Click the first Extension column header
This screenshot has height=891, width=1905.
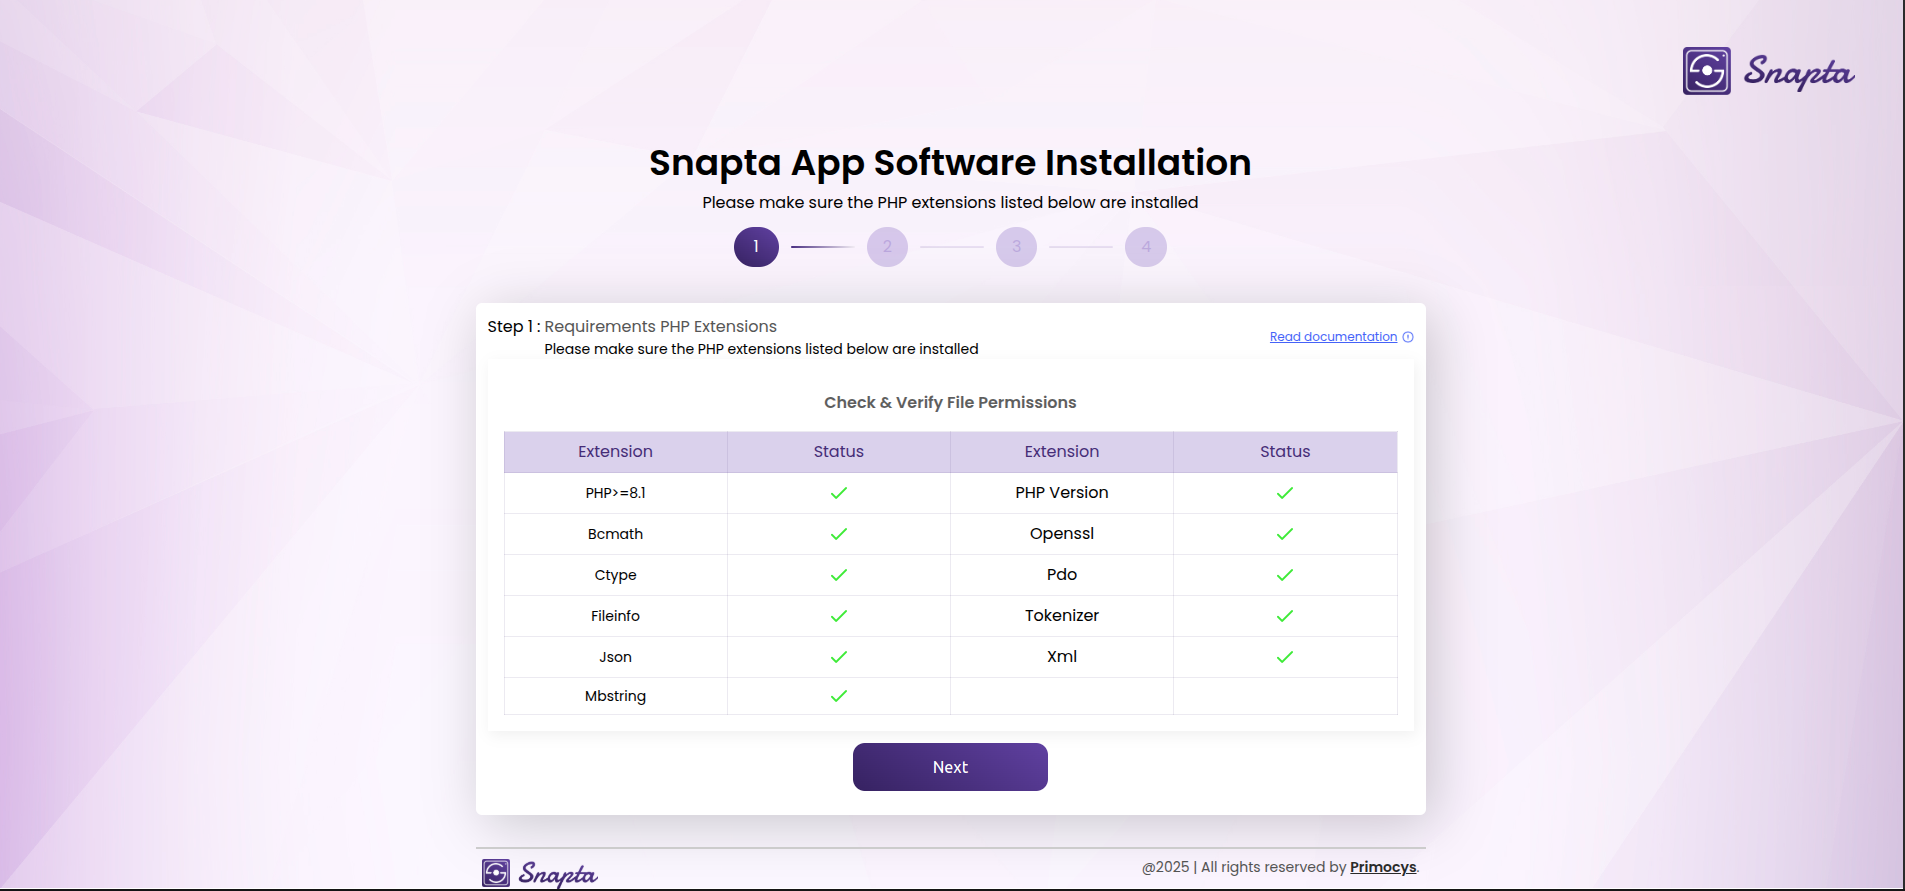(x=615, y=452)
